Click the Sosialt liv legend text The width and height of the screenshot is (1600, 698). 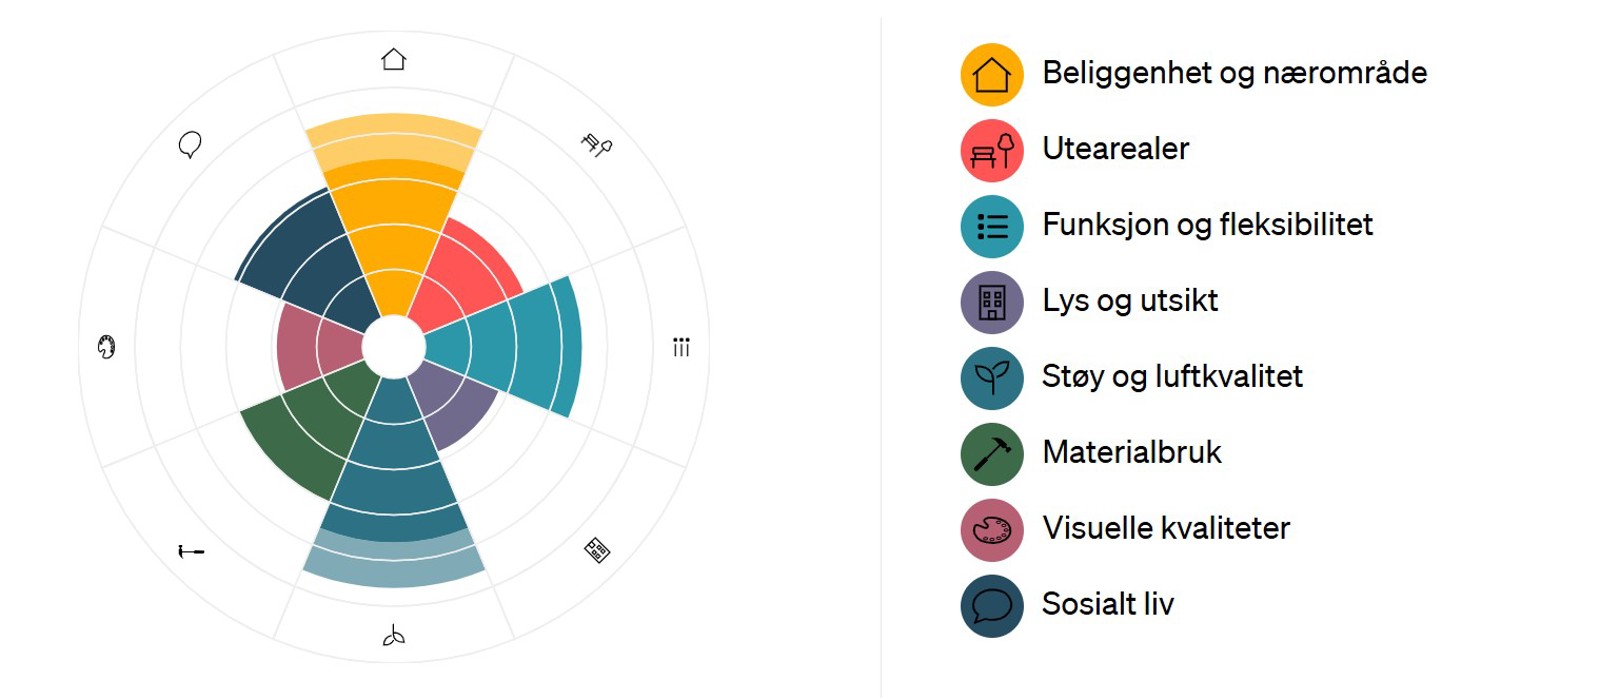click(1107, 604)
